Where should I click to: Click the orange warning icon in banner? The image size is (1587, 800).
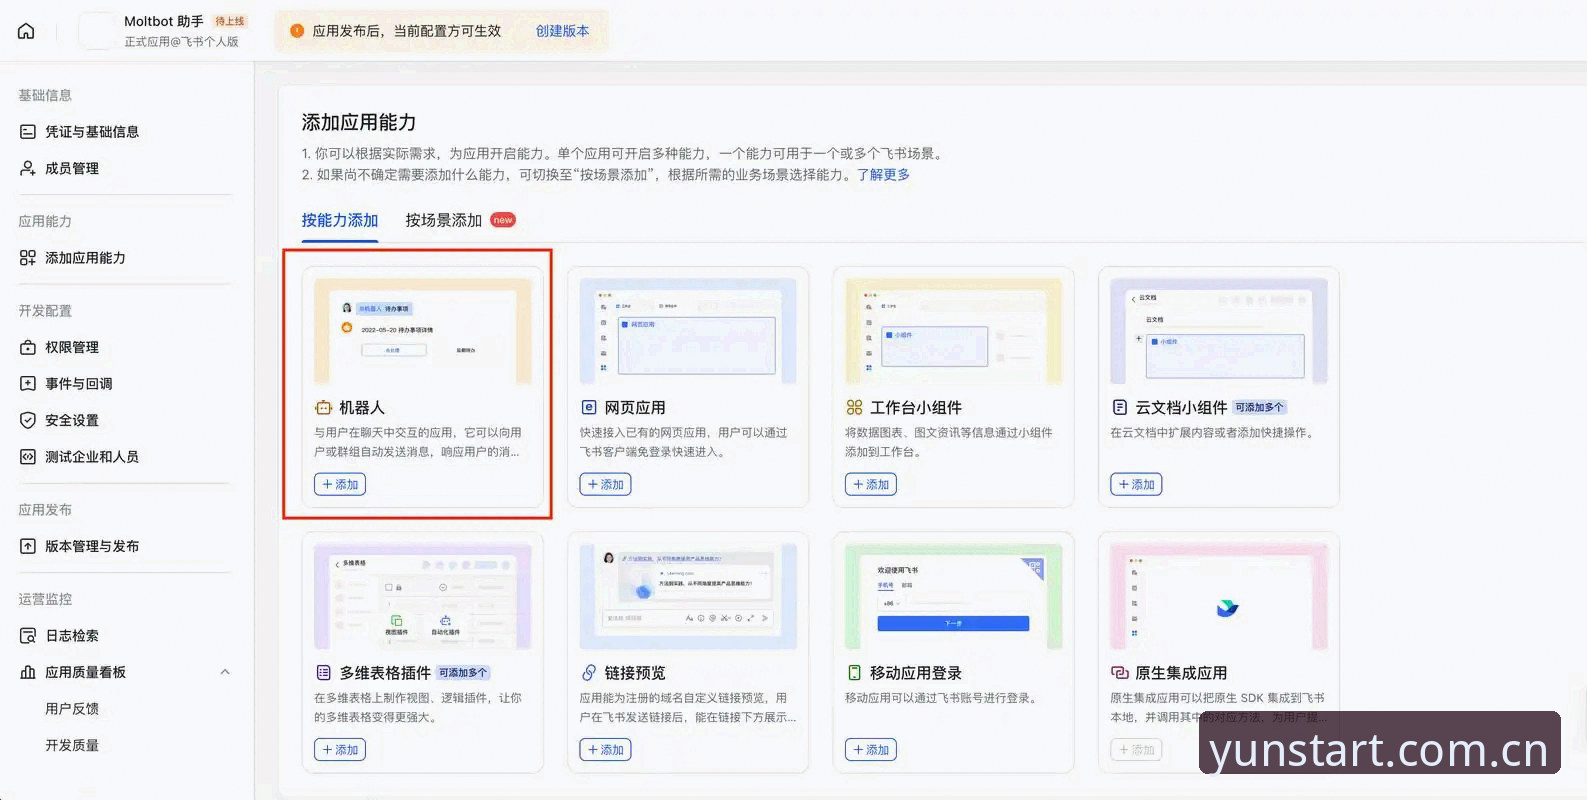point(297,31)
